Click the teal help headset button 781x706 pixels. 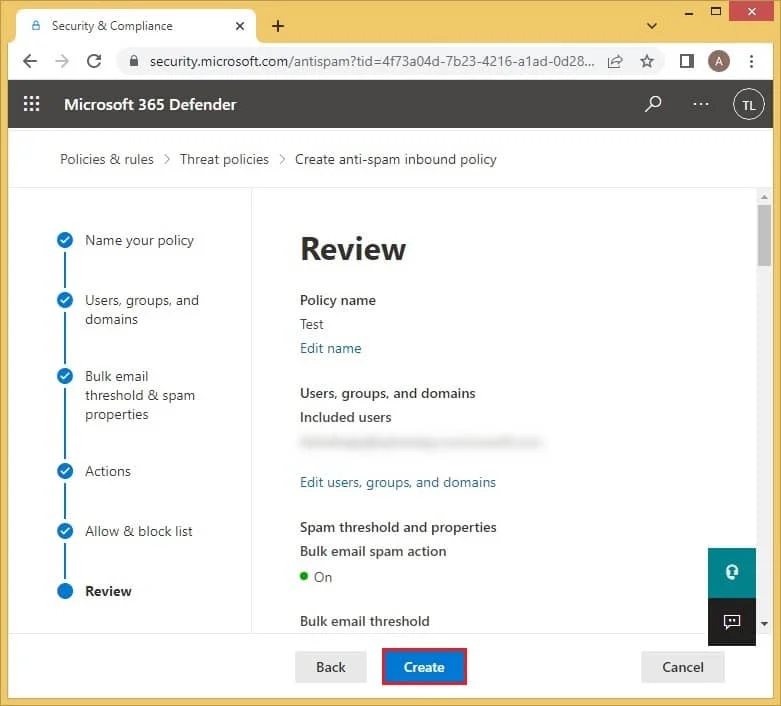pyautogui.click(x=732, y=572)
